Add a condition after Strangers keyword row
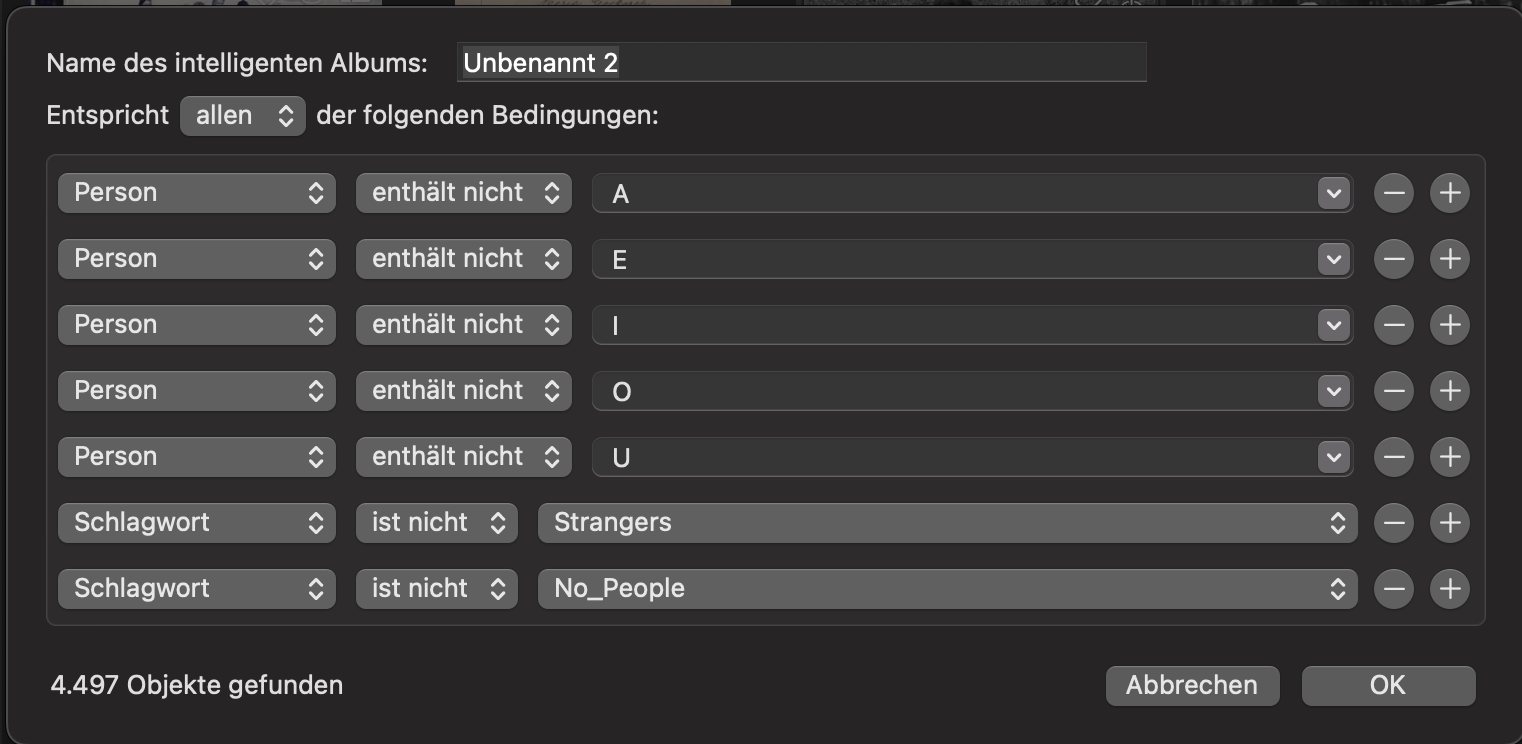The width and height of the screenshot is (1522, 744). [x=1449, y=523]
